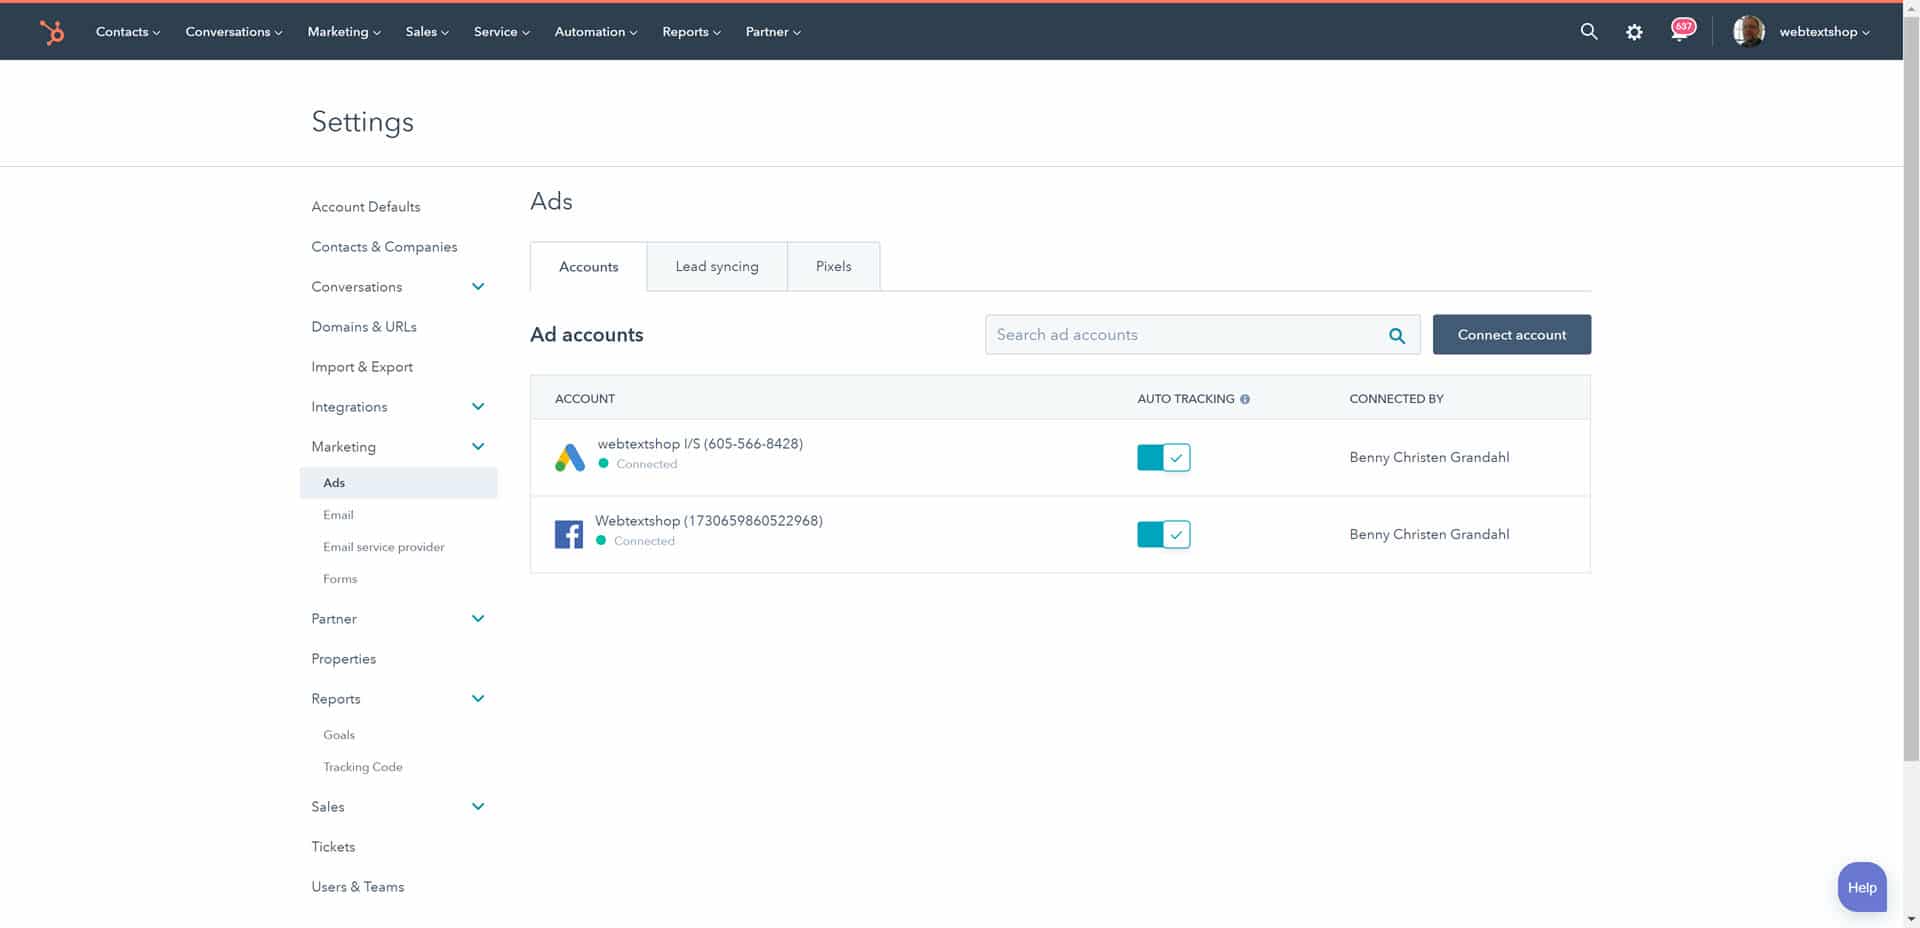Open the settings gear icon
1920x928 pixels.
(1634, 32)
